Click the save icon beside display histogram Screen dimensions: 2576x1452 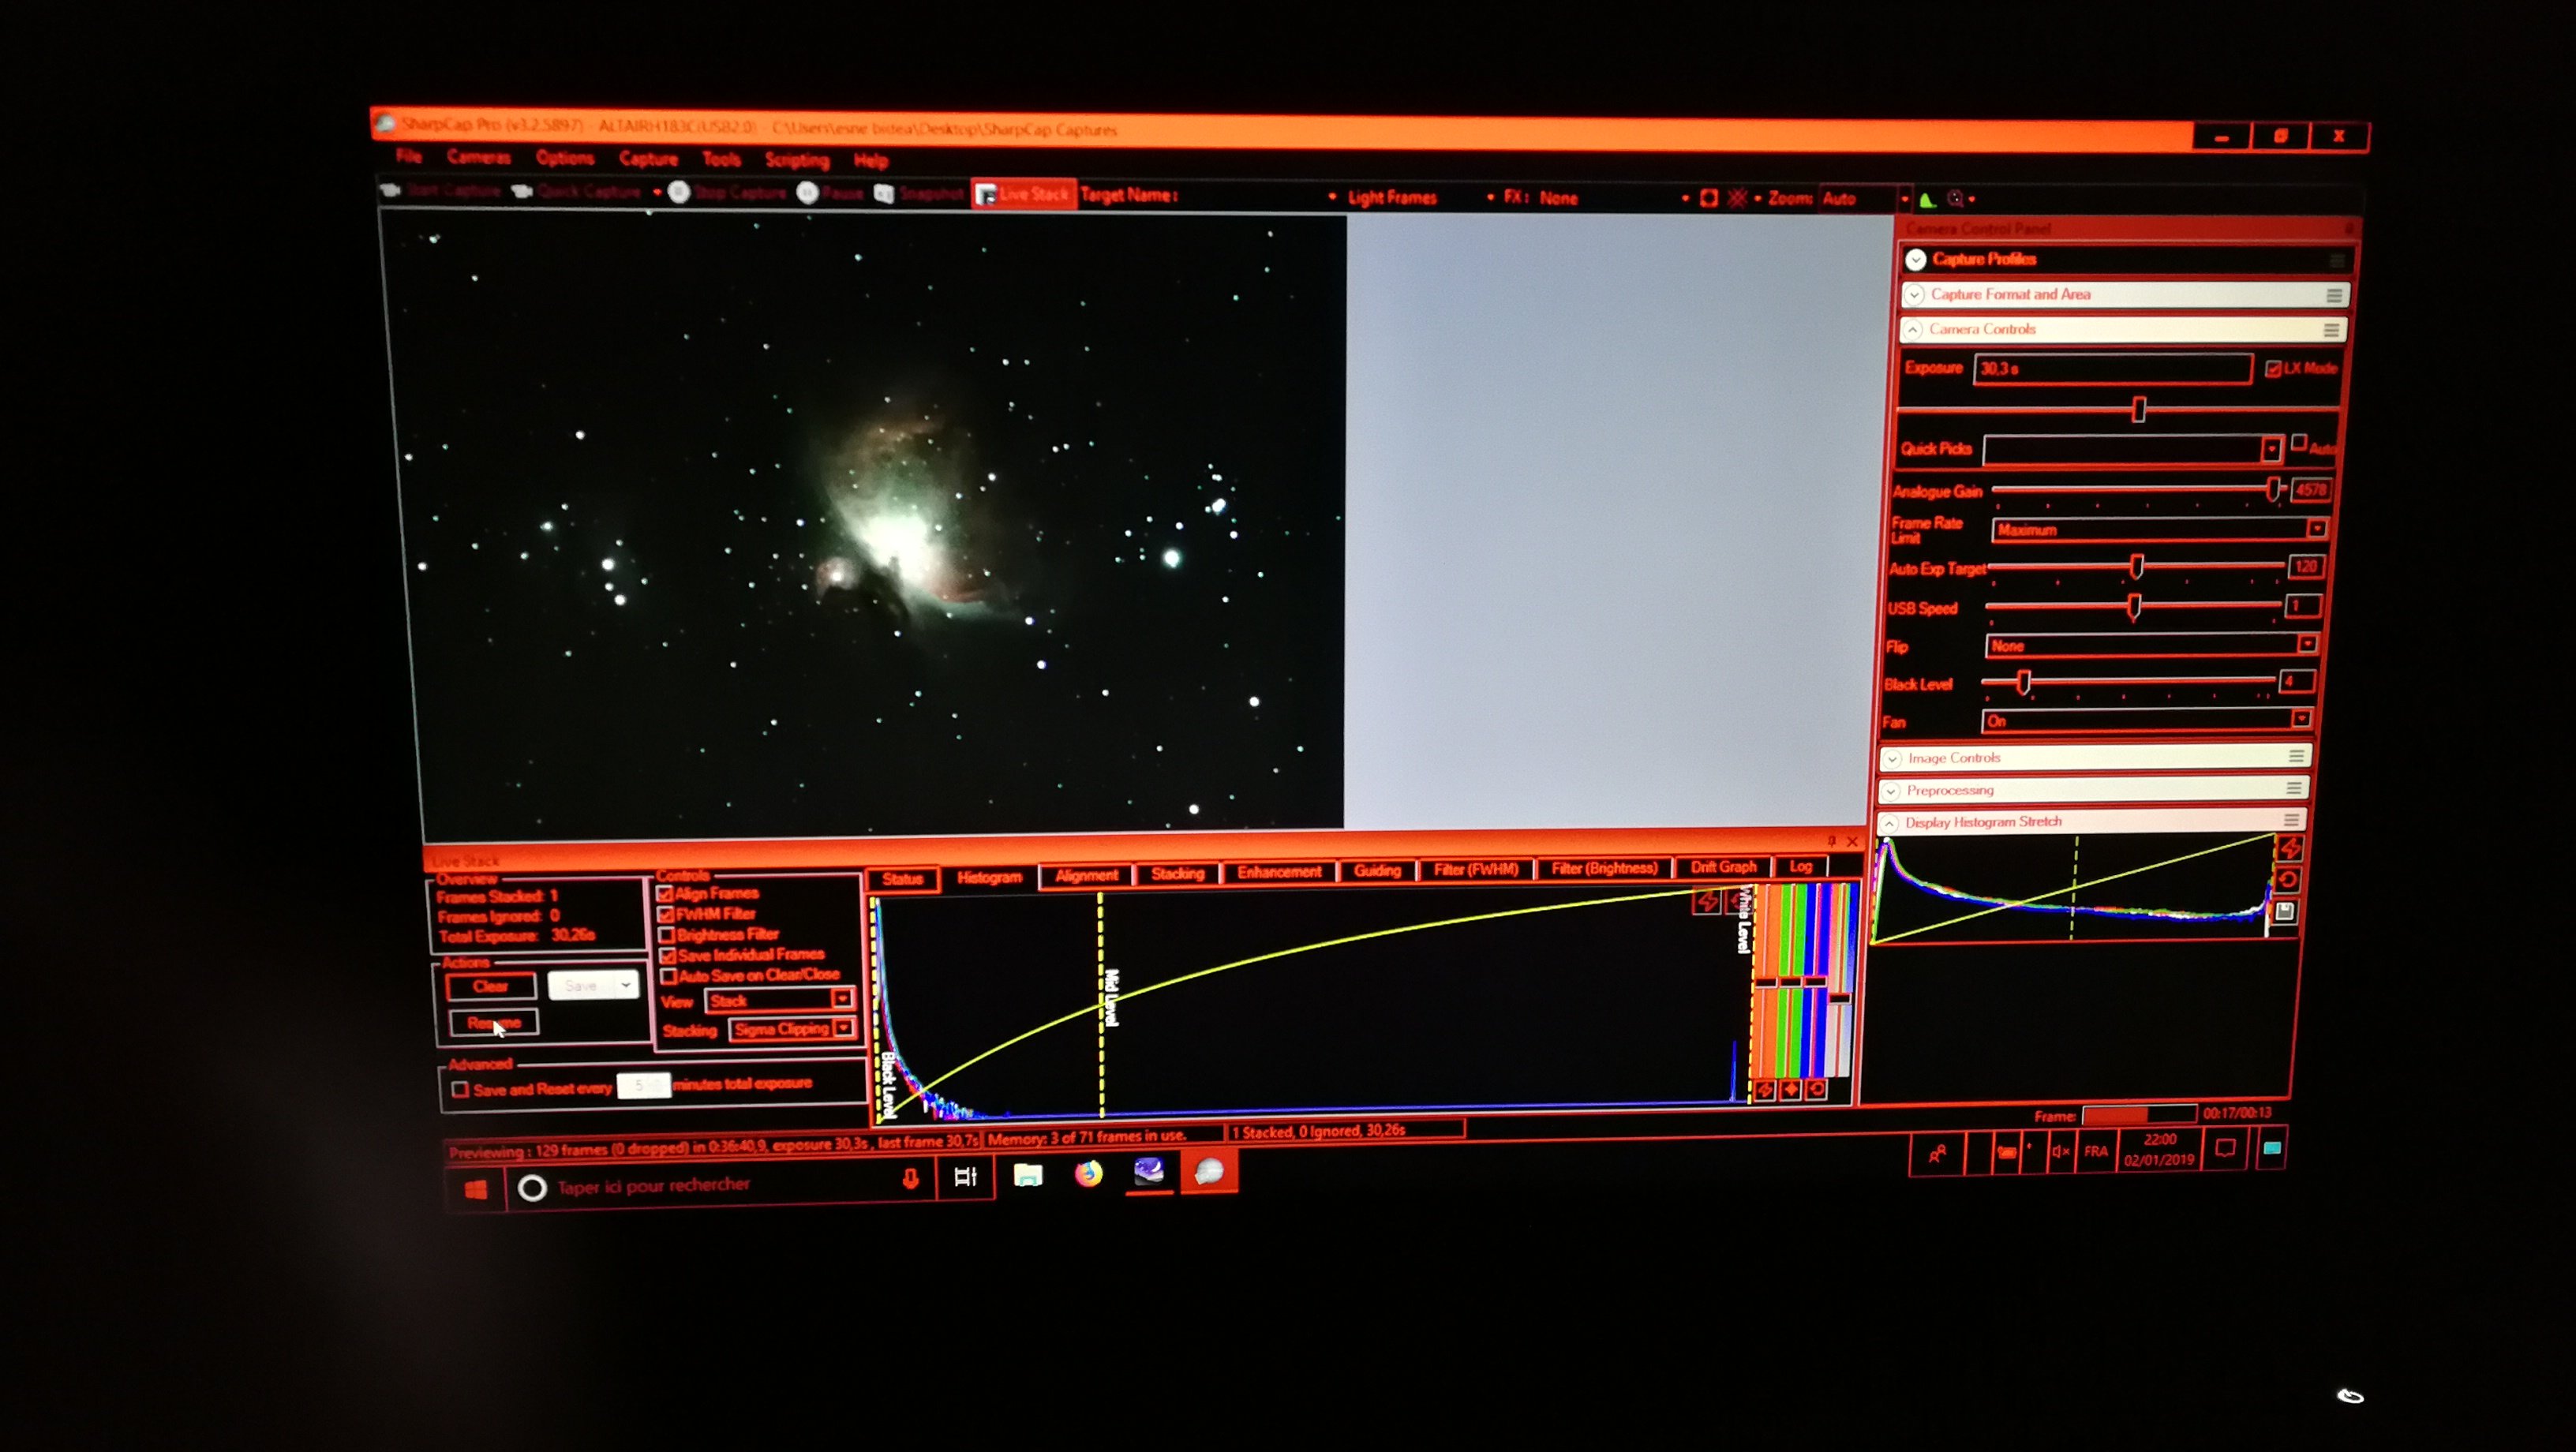pos(2285,912)
